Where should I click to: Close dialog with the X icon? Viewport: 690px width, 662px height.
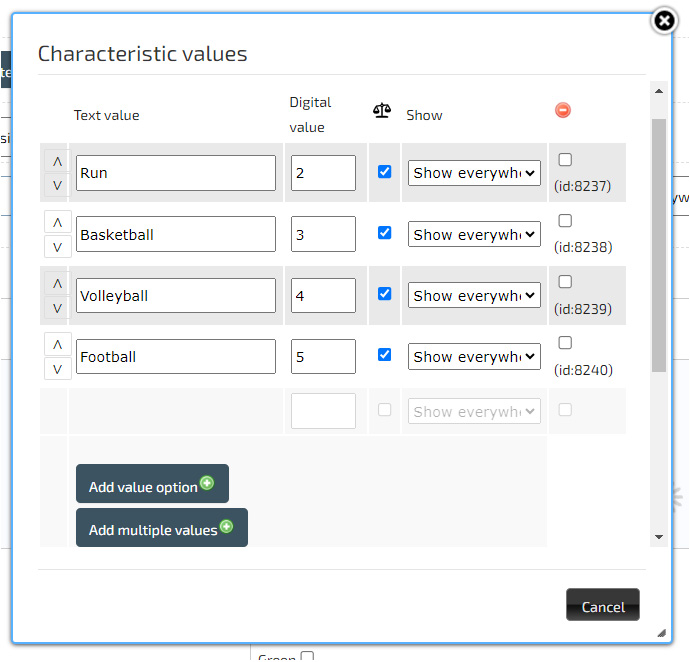coord(664,21)
